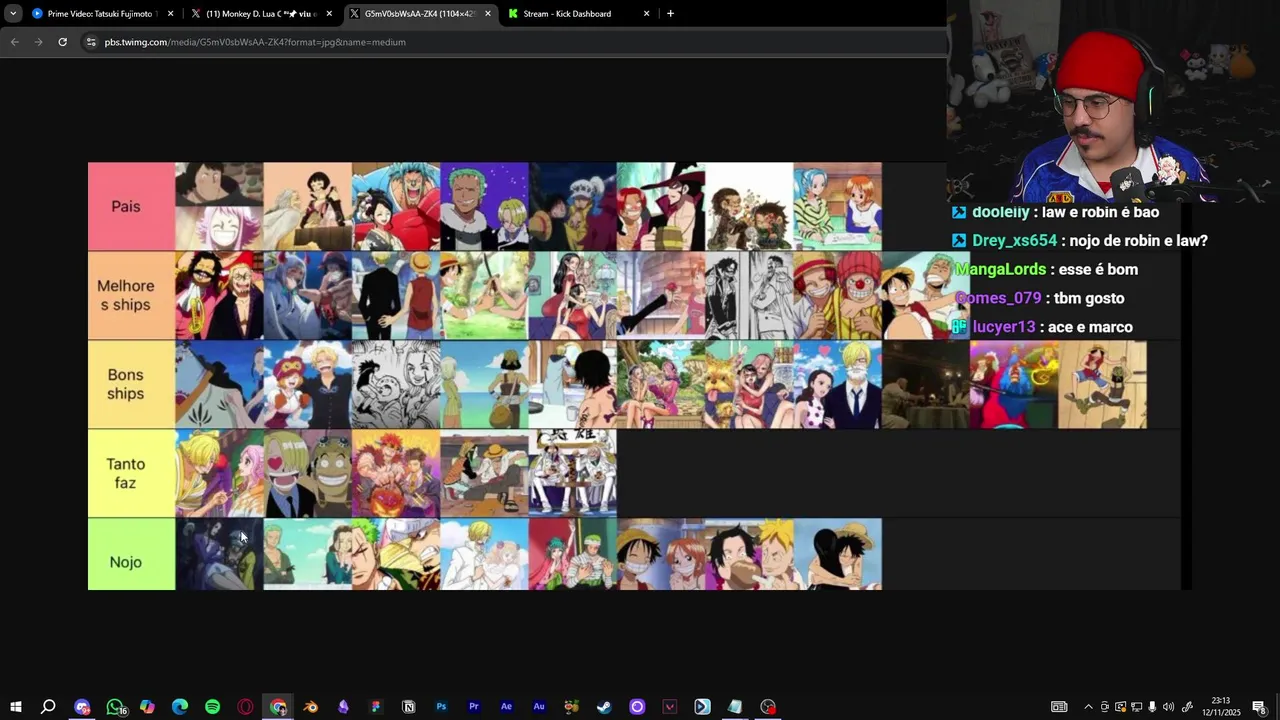Expand the hidden system tray icons
Viewport: 1280px width, 720px height.
pos(1088,707)
